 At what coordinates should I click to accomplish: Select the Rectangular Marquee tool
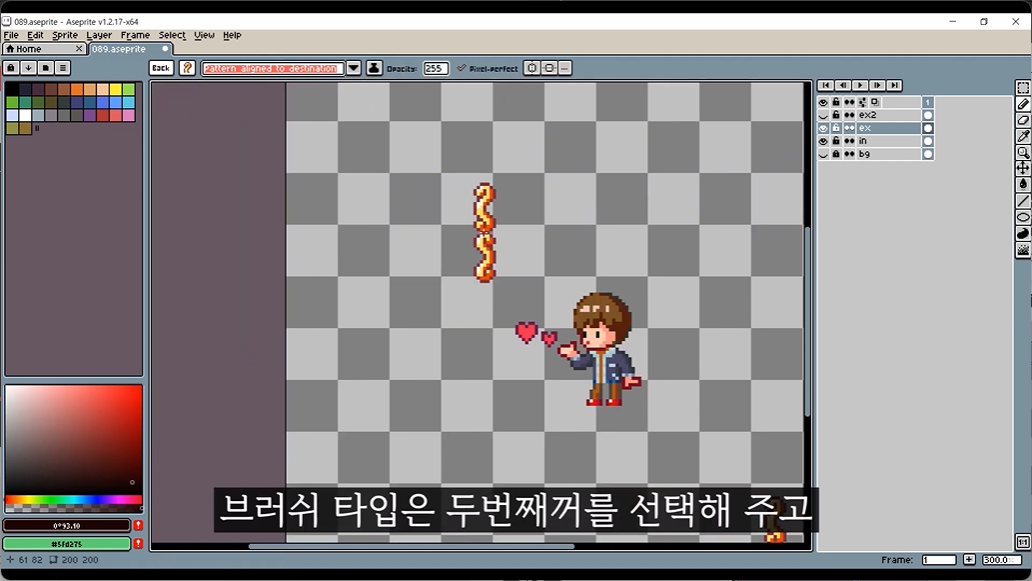click(1023, 88)
